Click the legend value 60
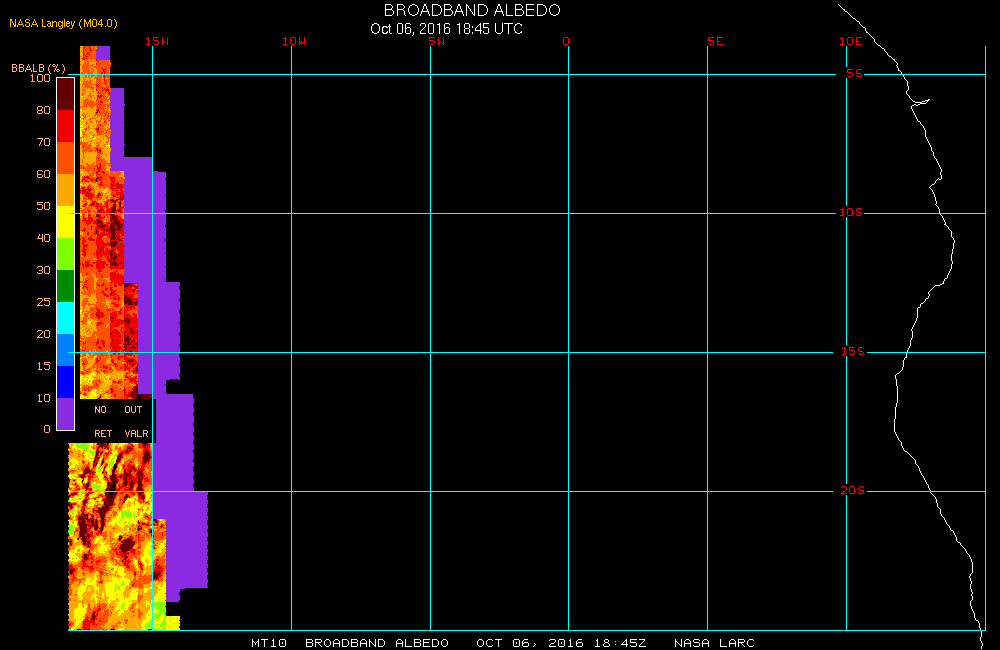The width and height of the screenshot is (1000, 650). (x=43, y=174)
